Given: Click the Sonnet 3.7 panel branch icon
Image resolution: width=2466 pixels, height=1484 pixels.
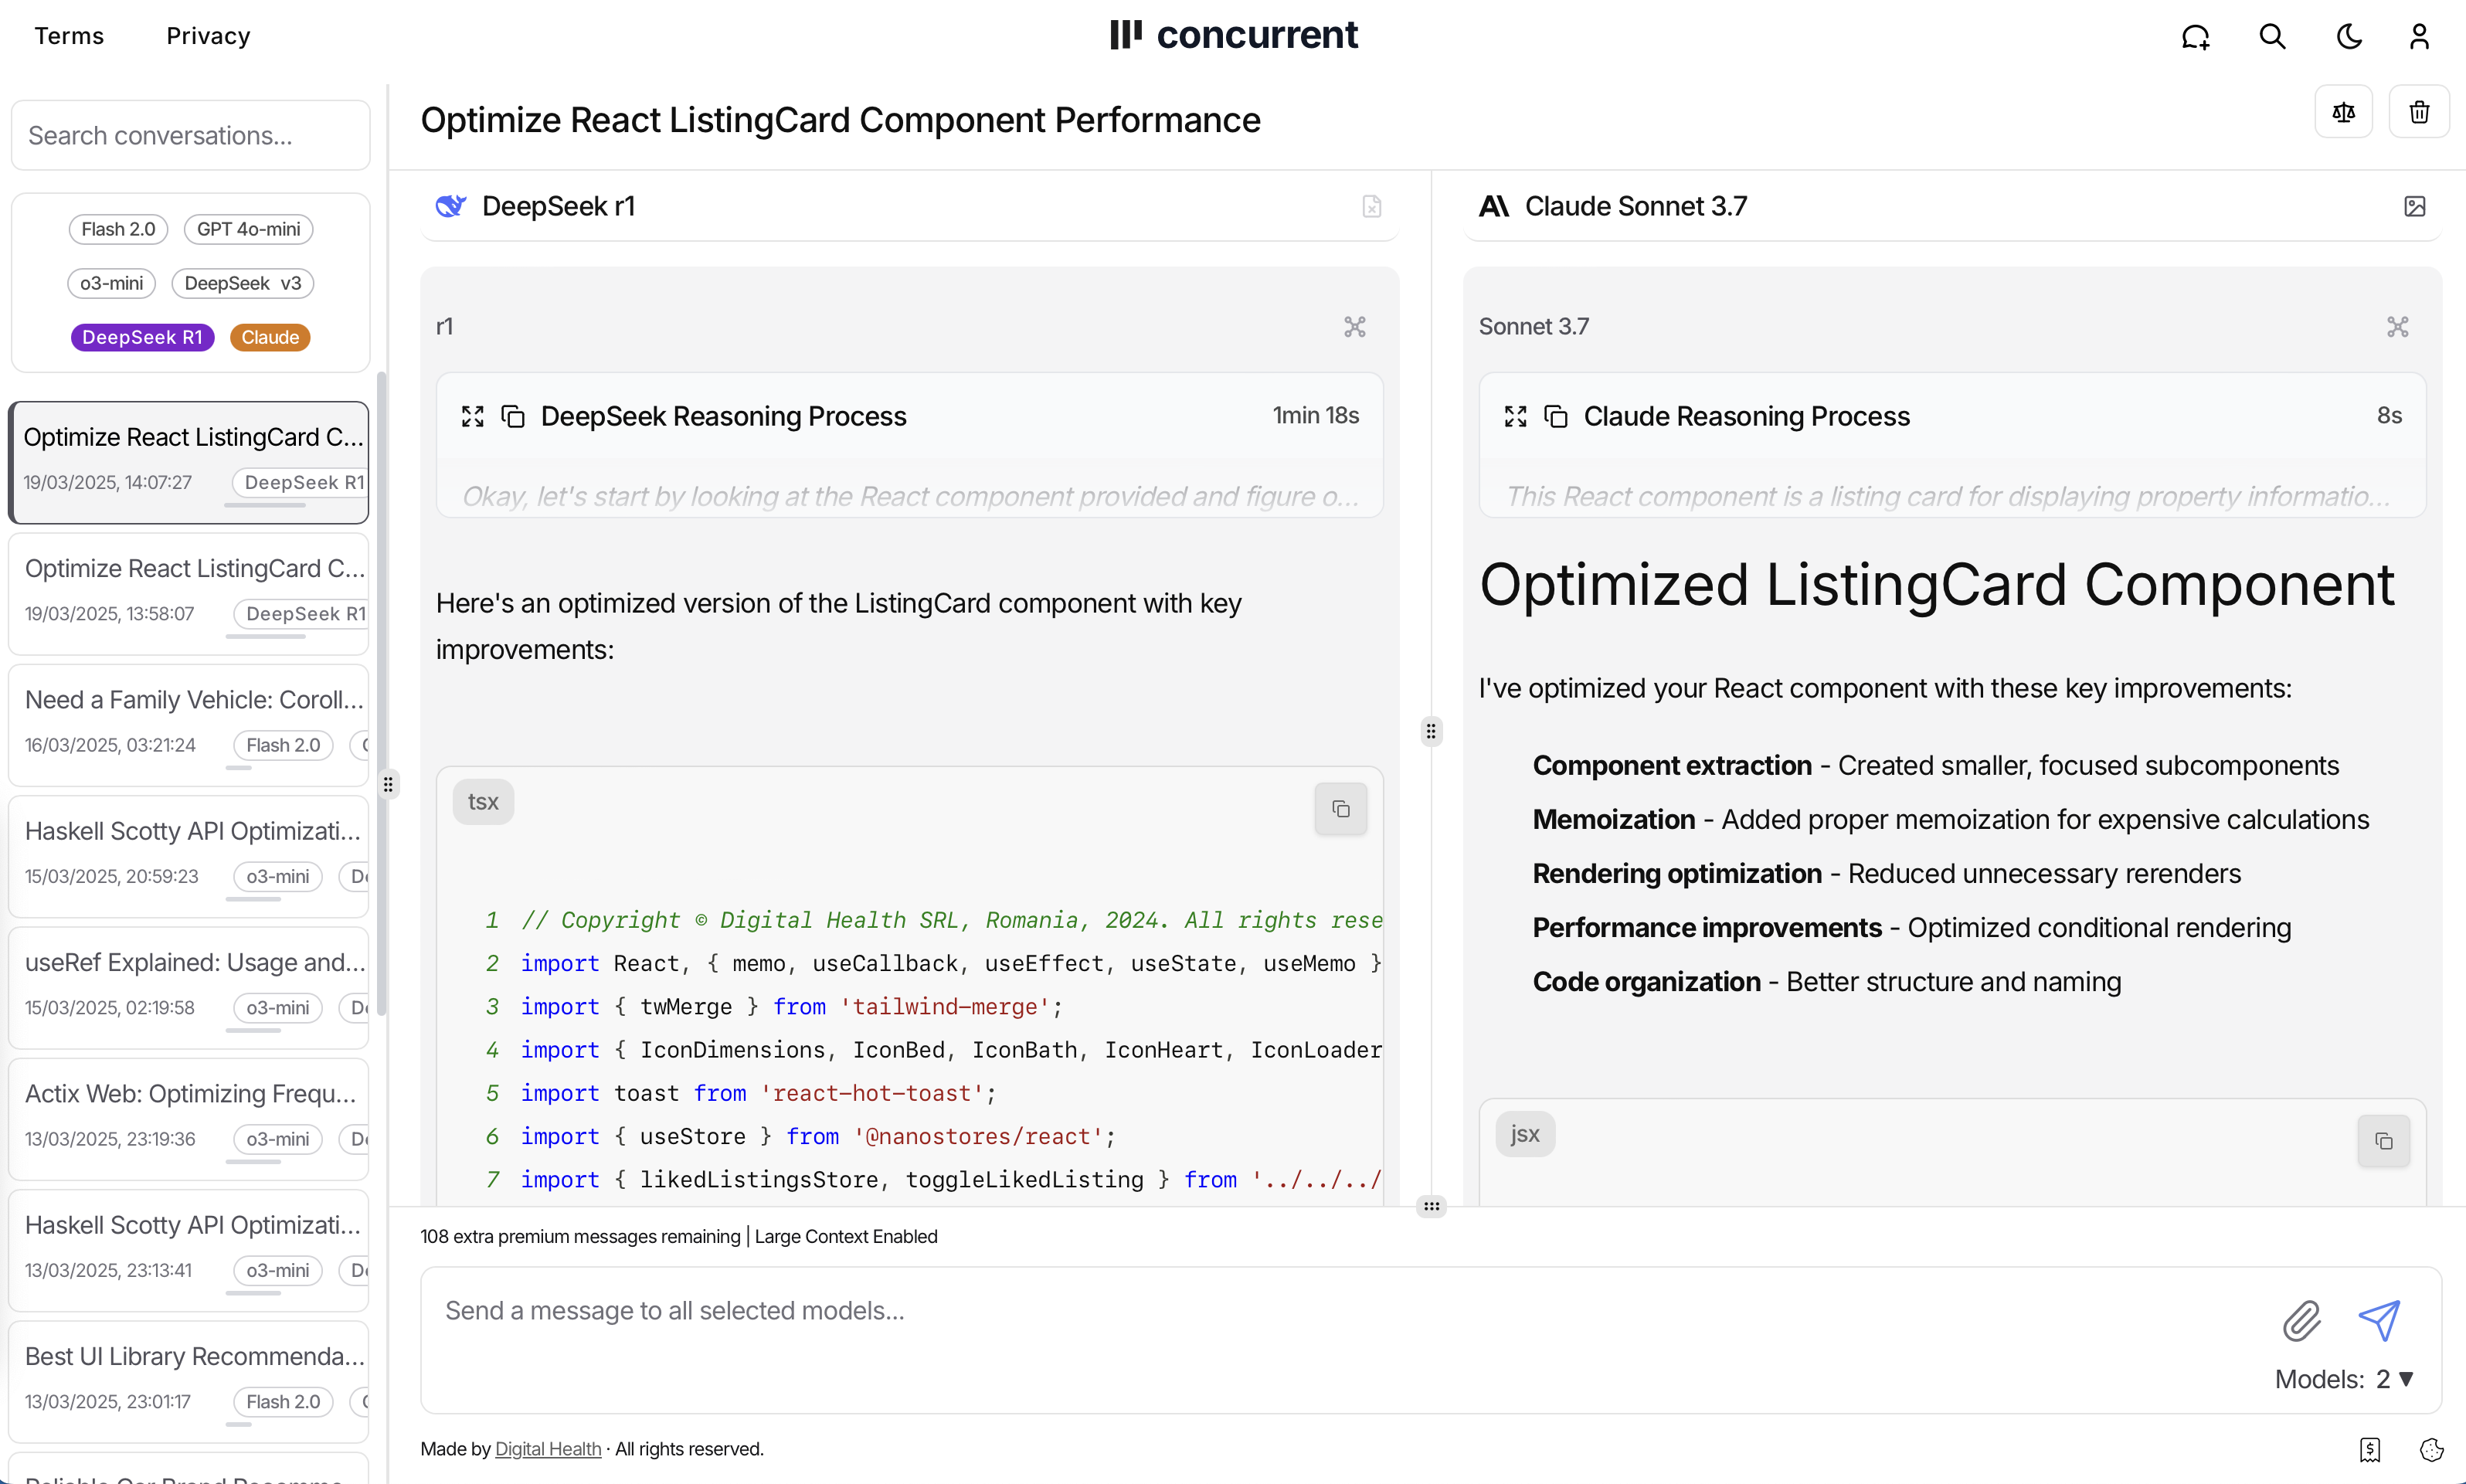Looking at the screenshot, I should [x=2397, y=327].
